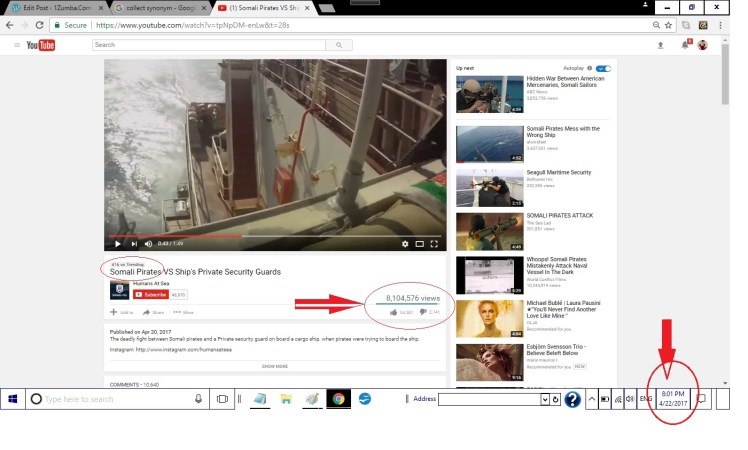This screenshot has width=748, height=450.
Task: Skip to next video in player
Action: pyautogui.click(x=133, y=243)
